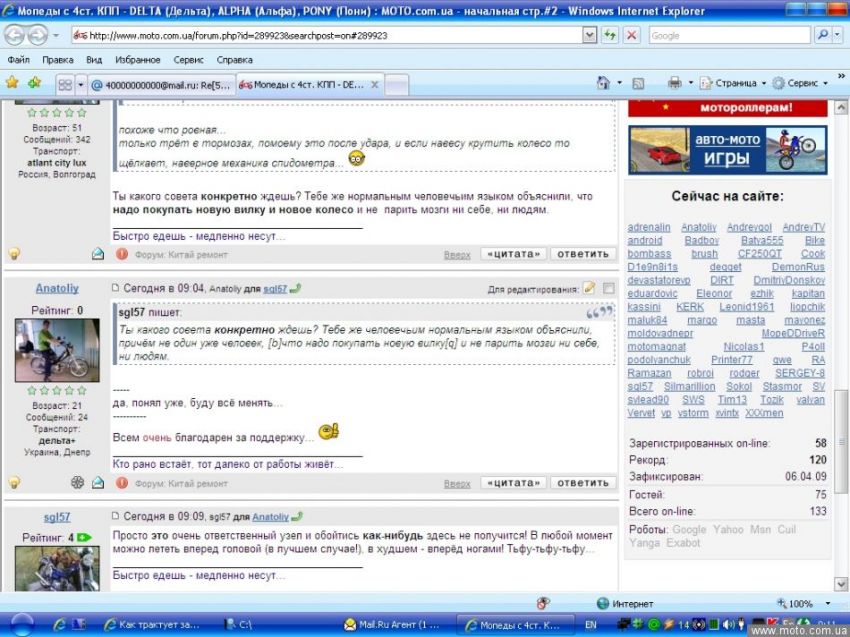Click the Print icon in toolbar
This screenshot has width=850, height=637.
(x=674, y=84)
